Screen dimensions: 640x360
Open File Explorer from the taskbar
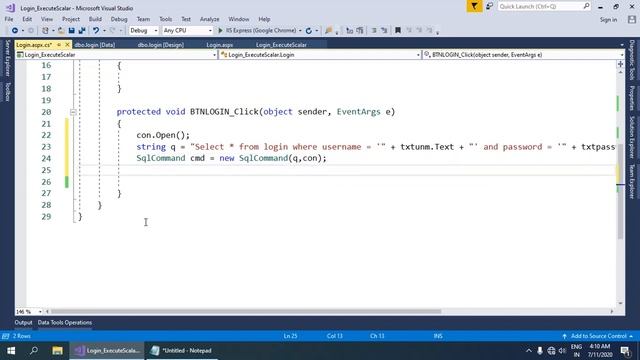[x=57, y=351]
